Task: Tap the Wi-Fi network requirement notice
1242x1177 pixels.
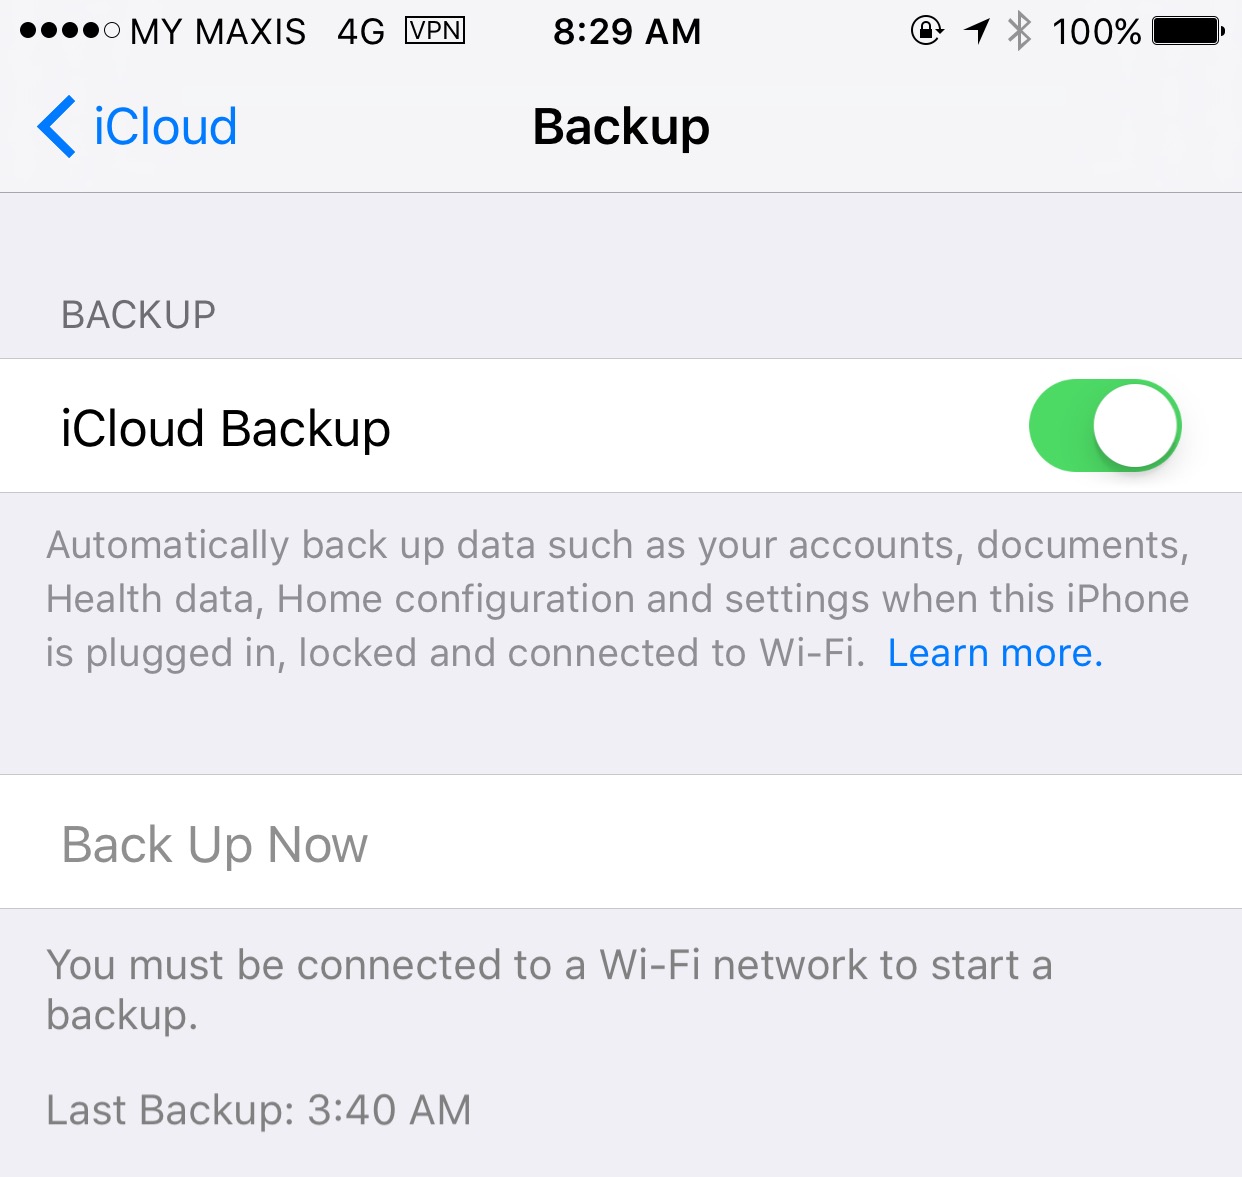Action: click(549, 989)
